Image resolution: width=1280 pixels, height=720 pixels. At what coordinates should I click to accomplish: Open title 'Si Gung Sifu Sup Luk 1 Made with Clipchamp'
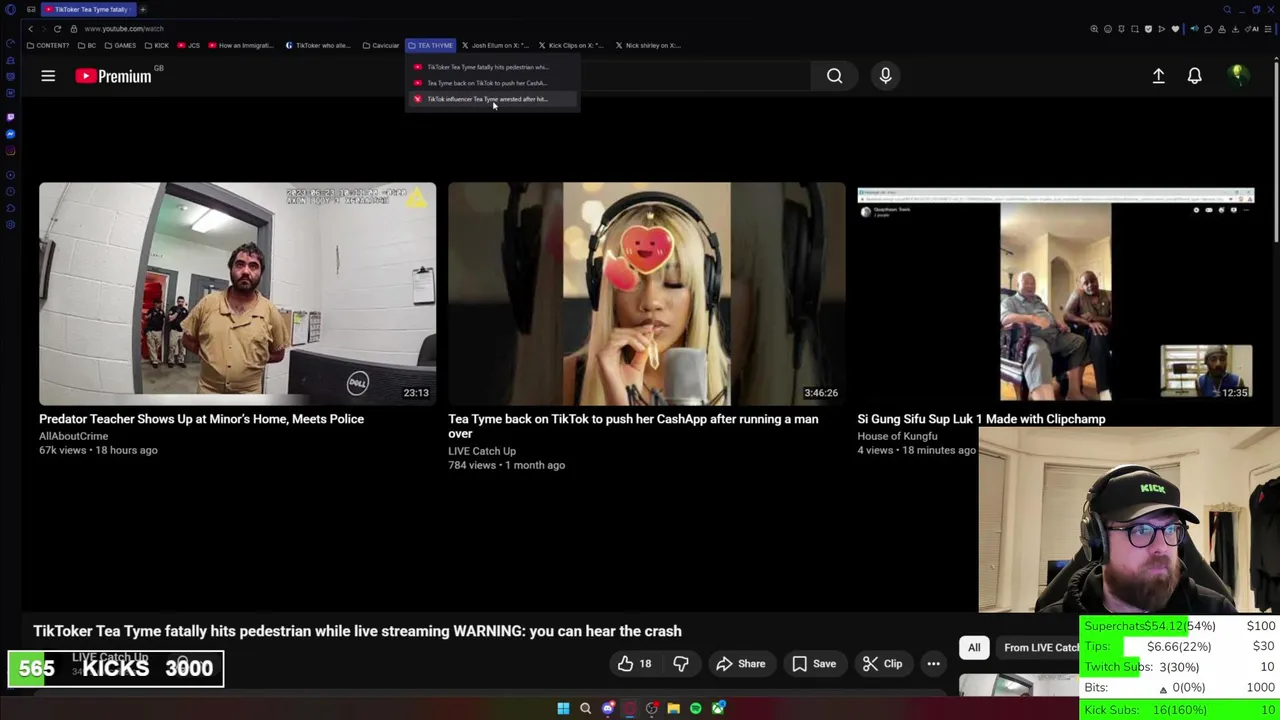pos(981,419)
